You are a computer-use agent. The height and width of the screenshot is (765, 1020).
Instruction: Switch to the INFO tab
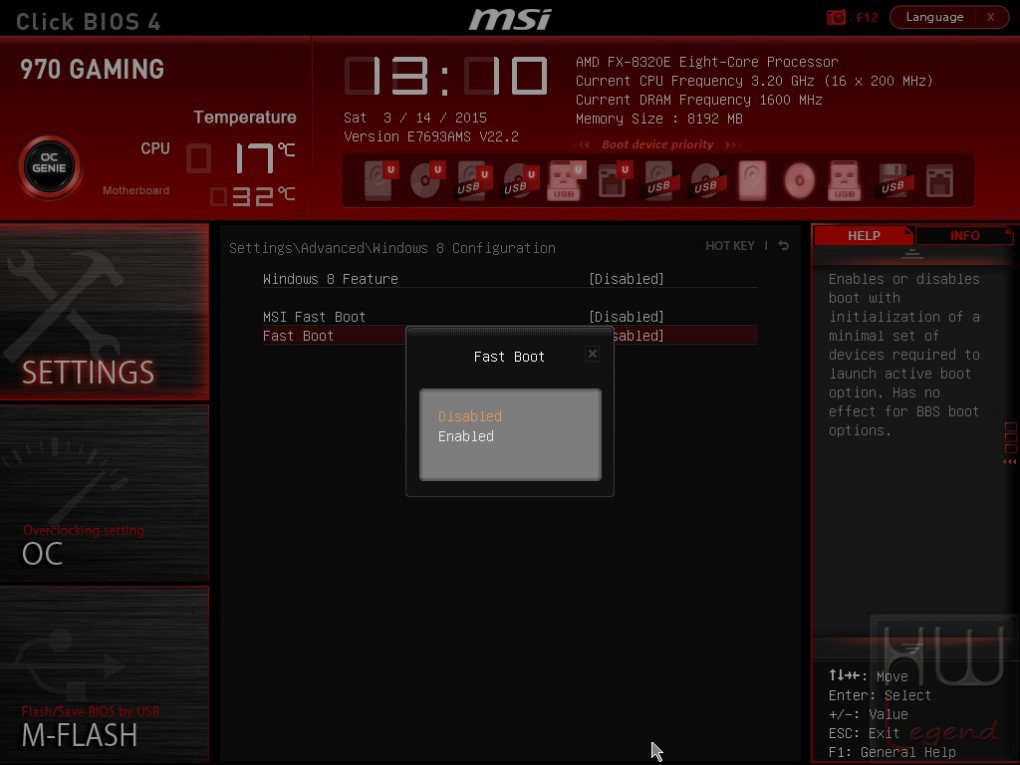964,235
